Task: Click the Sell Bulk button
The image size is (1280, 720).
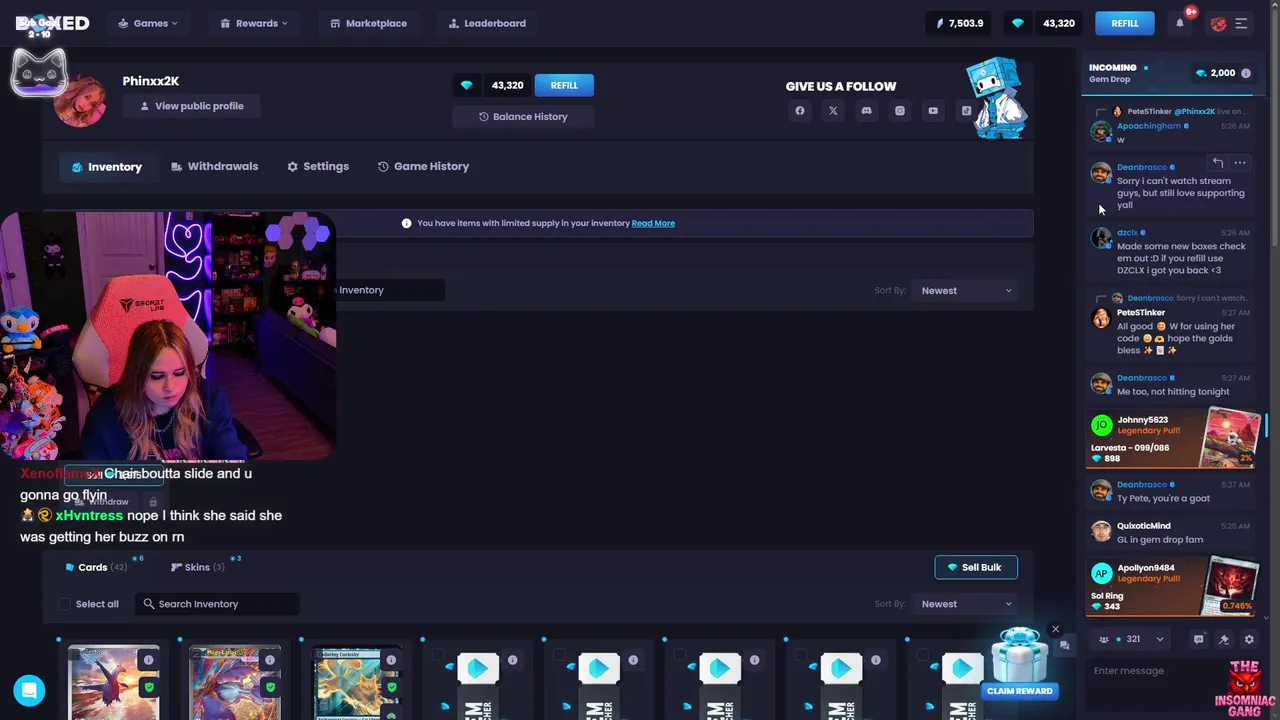Action: (976, 567)
